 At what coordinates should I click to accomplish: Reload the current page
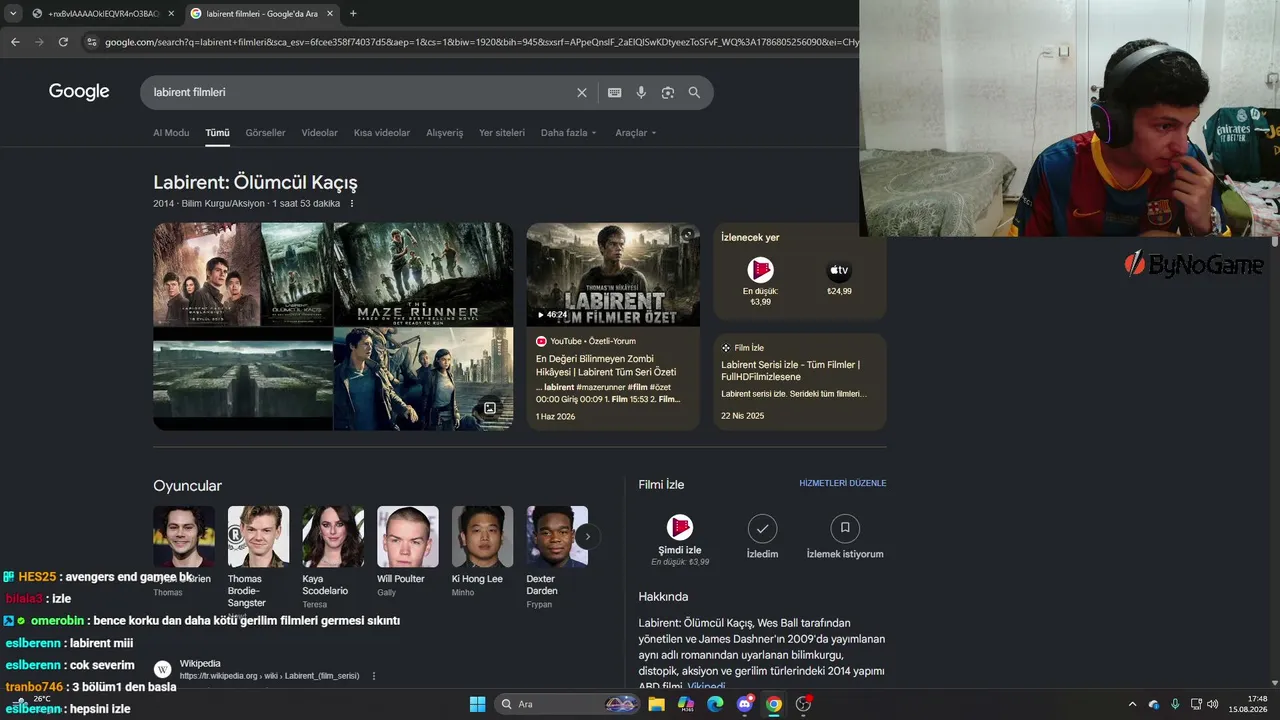pos(63,42)
